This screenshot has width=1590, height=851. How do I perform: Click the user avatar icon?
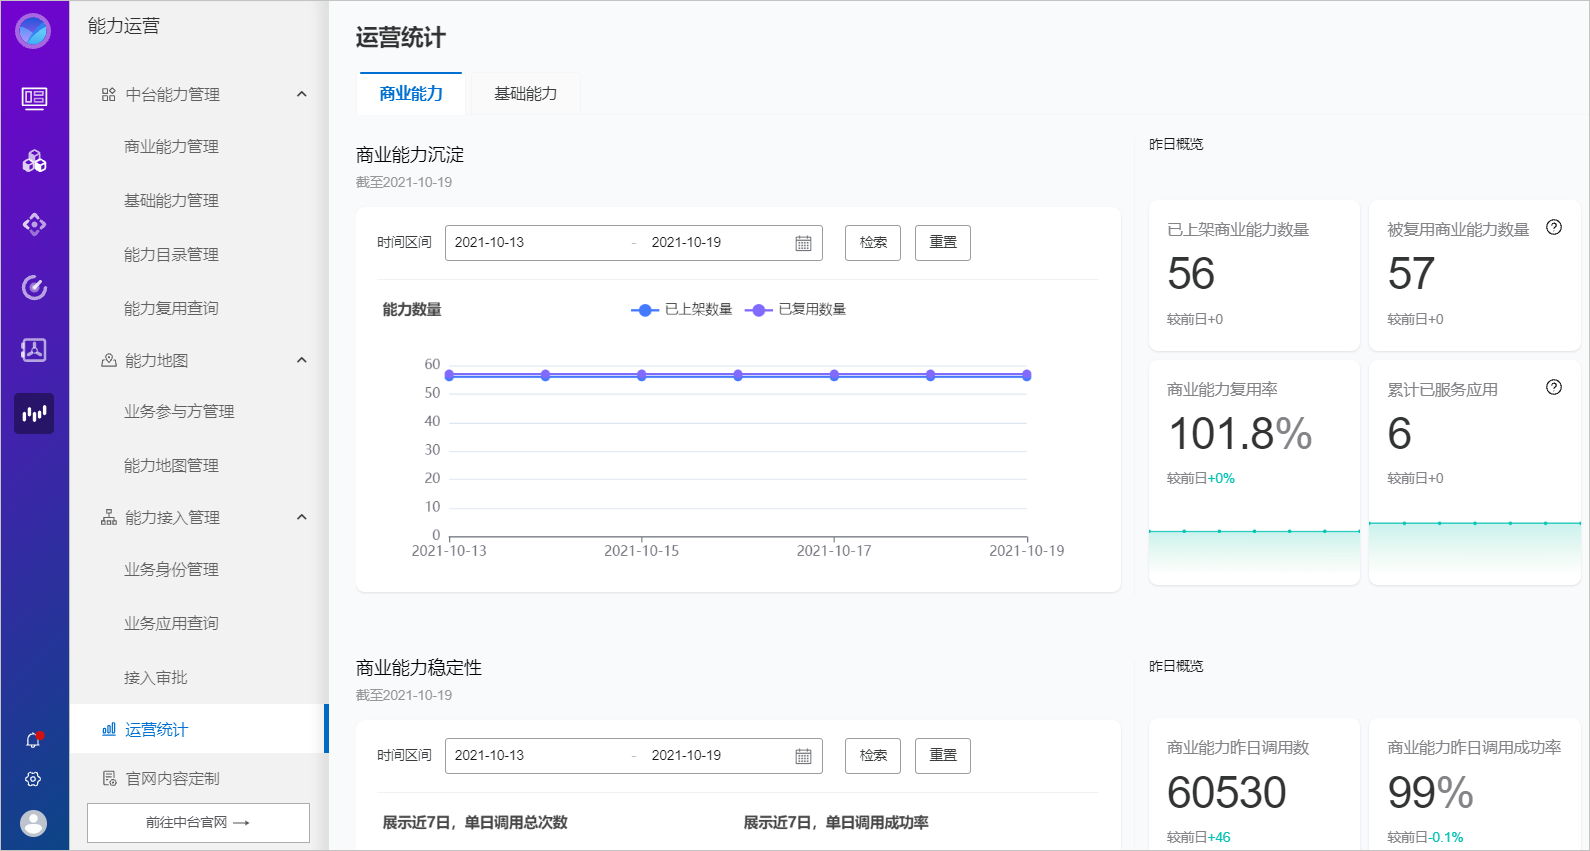coord(34,823)
